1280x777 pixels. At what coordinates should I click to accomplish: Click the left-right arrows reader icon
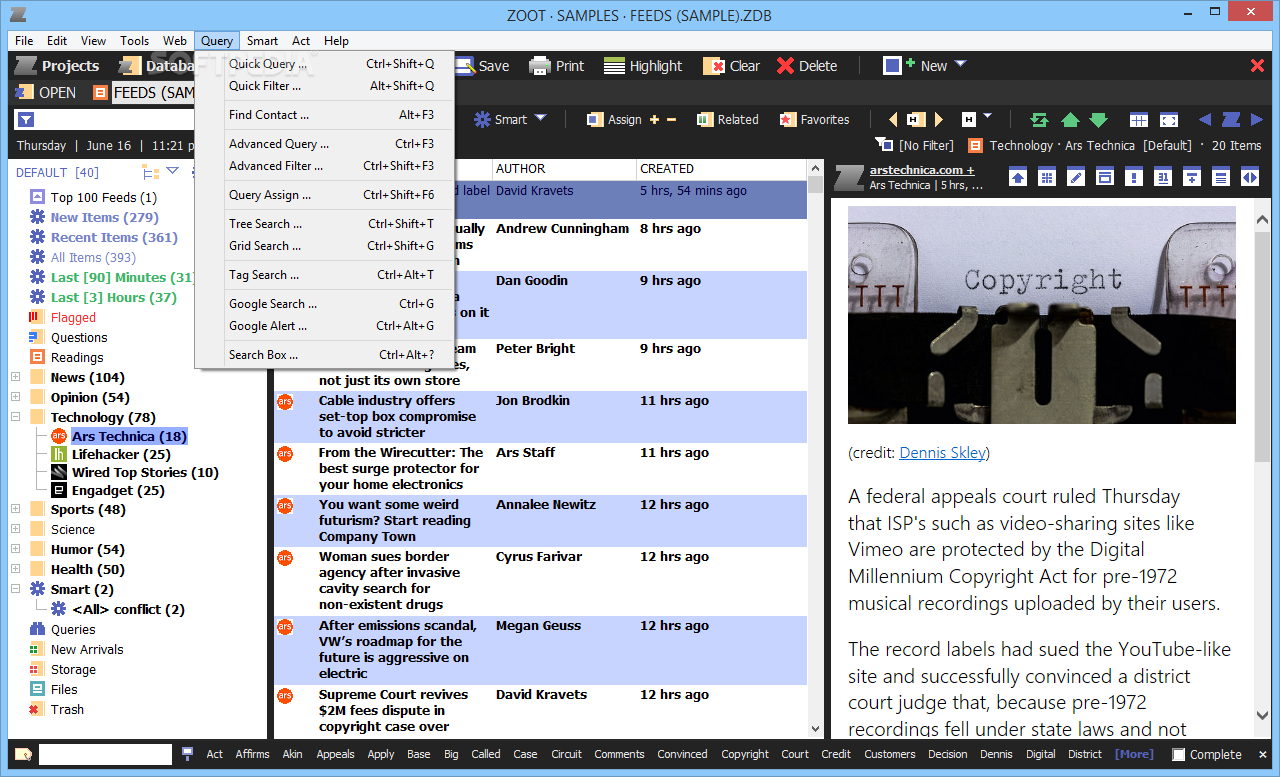click(x=1250, y=177)
